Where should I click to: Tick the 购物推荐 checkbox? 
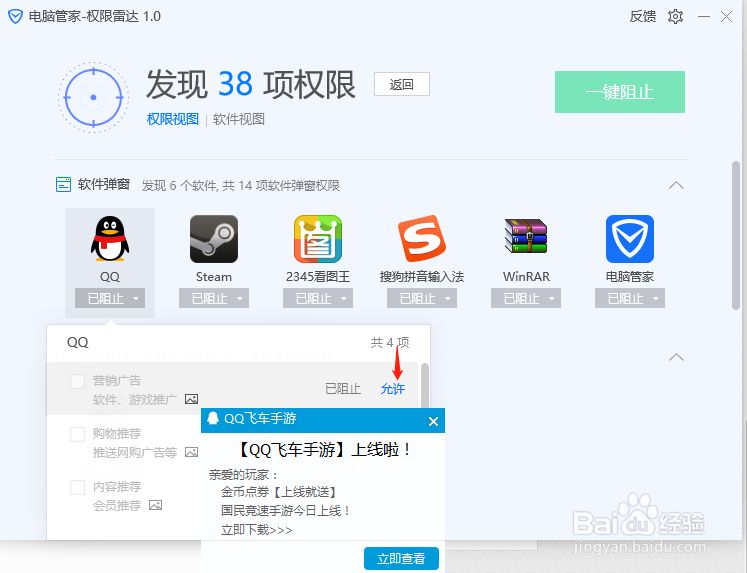tap(78, 434)
